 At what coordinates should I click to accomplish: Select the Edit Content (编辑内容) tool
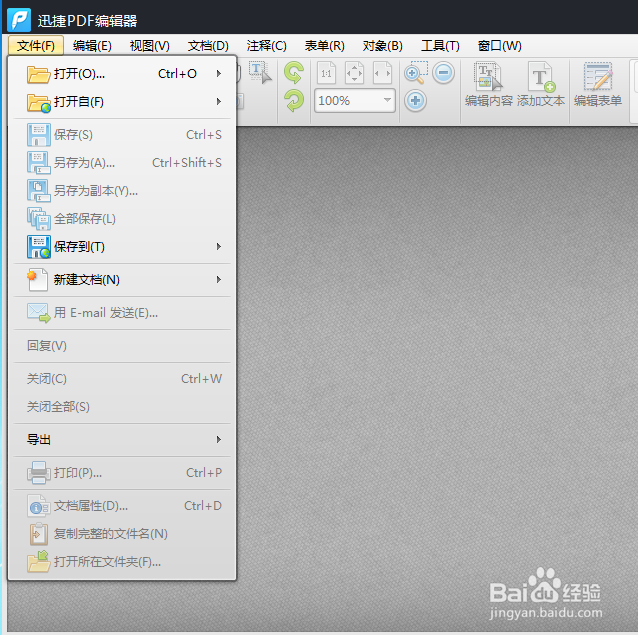(488, 84)
